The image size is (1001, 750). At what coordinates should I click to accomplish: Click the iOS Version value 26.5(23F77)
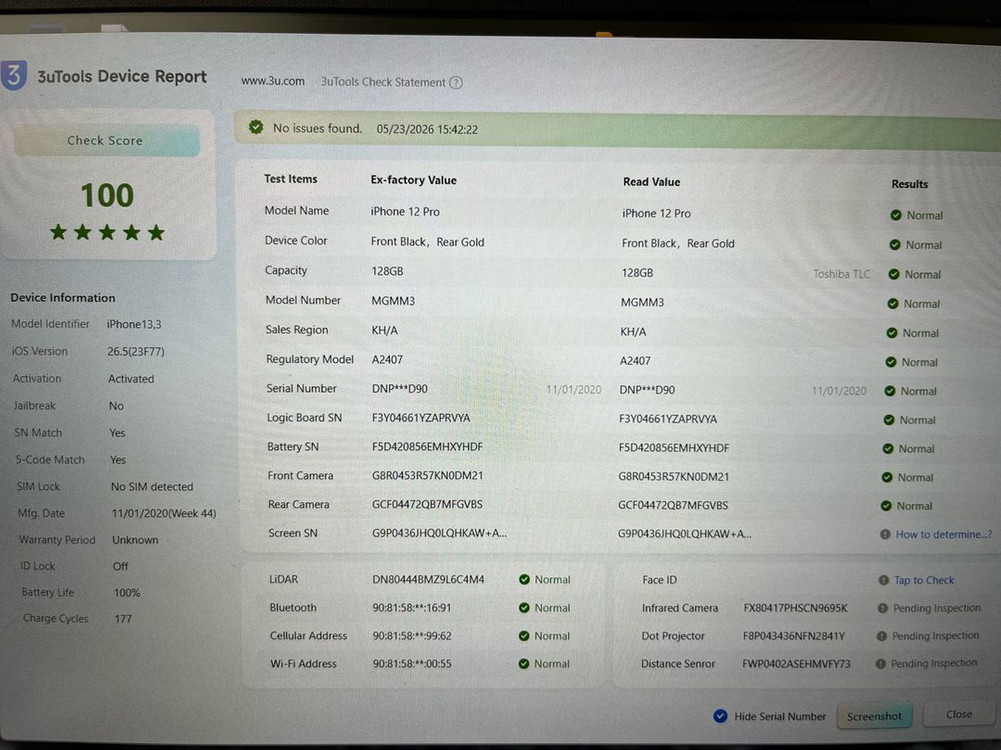136,352
